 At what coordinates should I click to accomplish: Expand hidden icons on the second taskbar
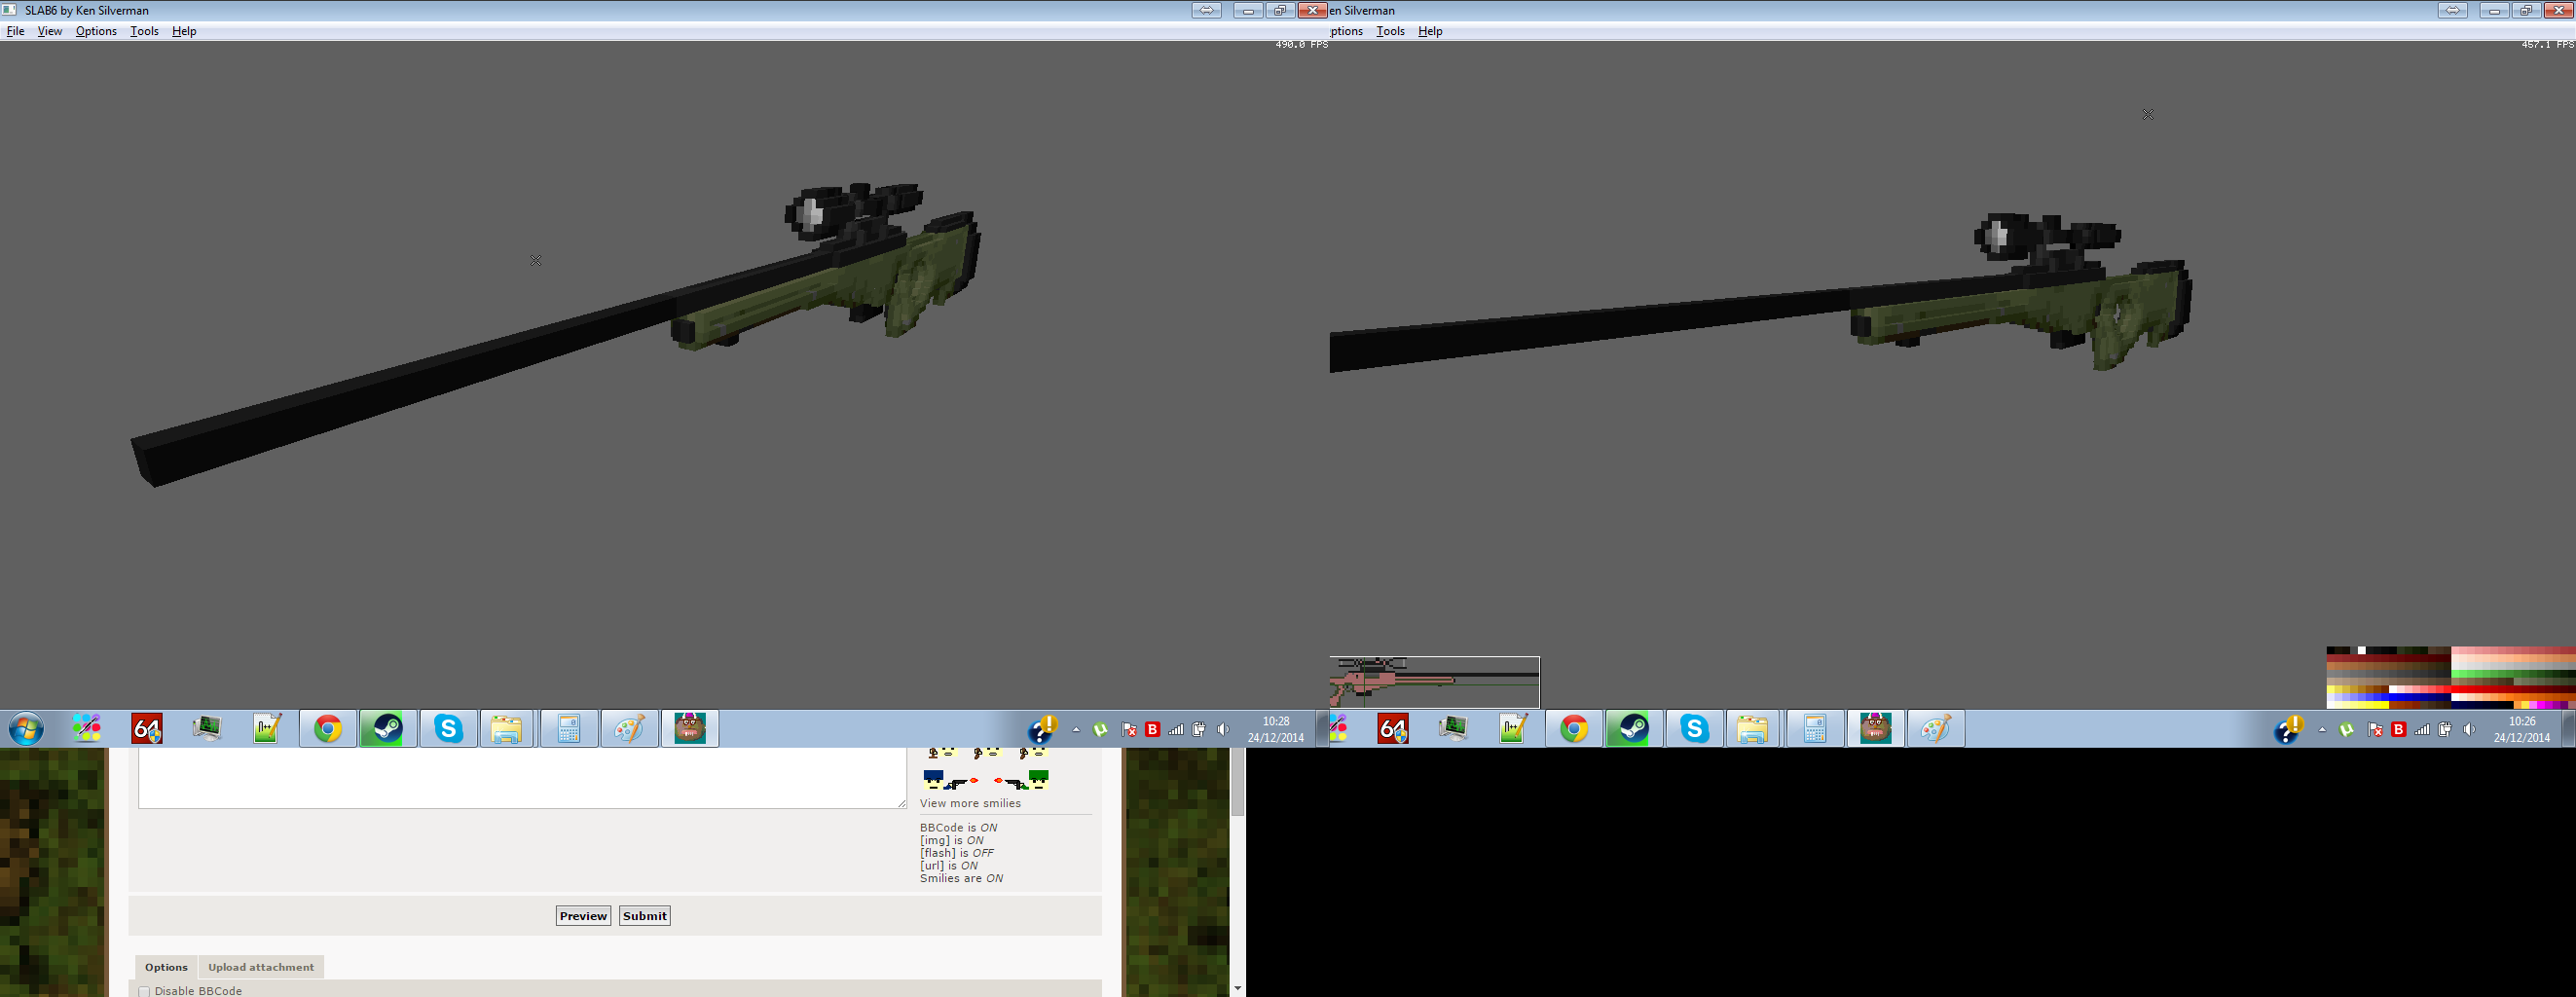[2322, 730]
